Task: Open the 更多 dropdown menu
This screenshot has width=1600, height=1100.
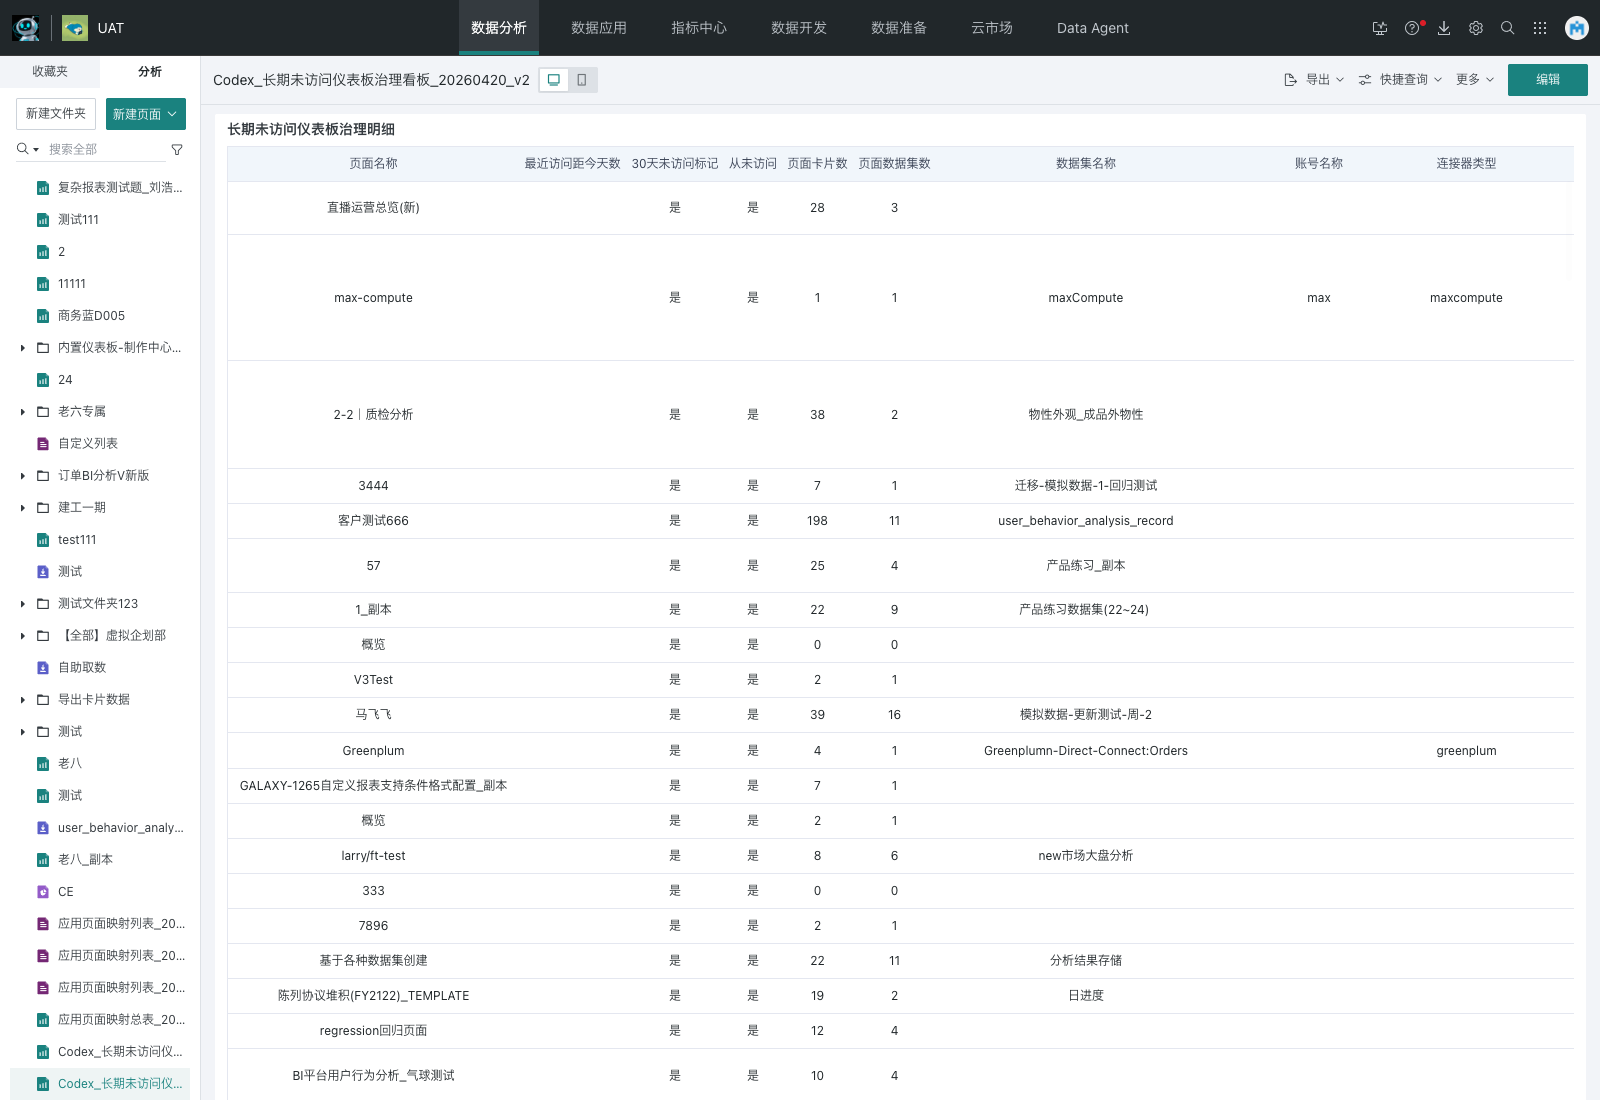Action: tap(1475, 80)
